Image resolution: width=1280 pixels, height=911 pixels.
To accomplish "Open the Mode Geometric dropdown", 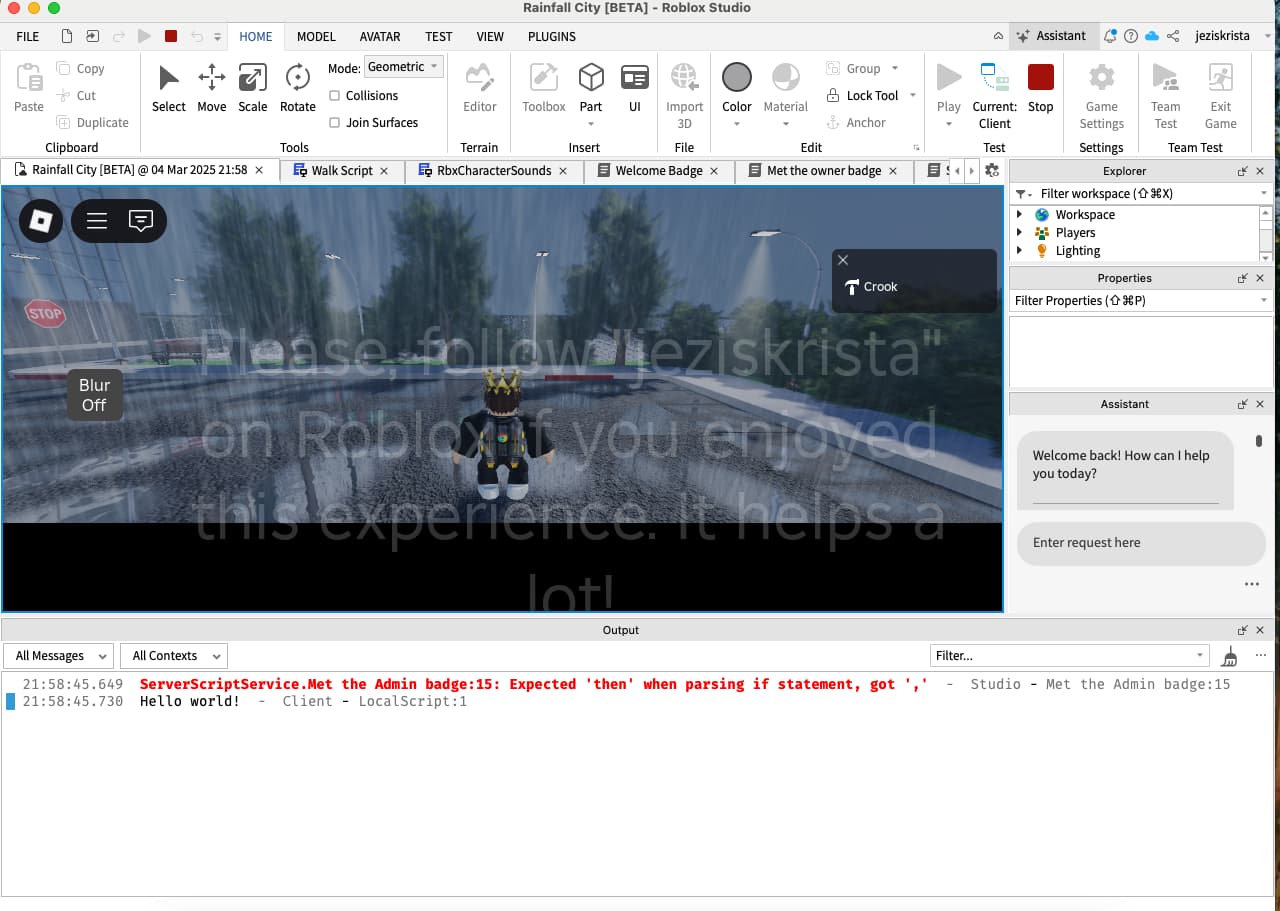I will click(403, 66).
